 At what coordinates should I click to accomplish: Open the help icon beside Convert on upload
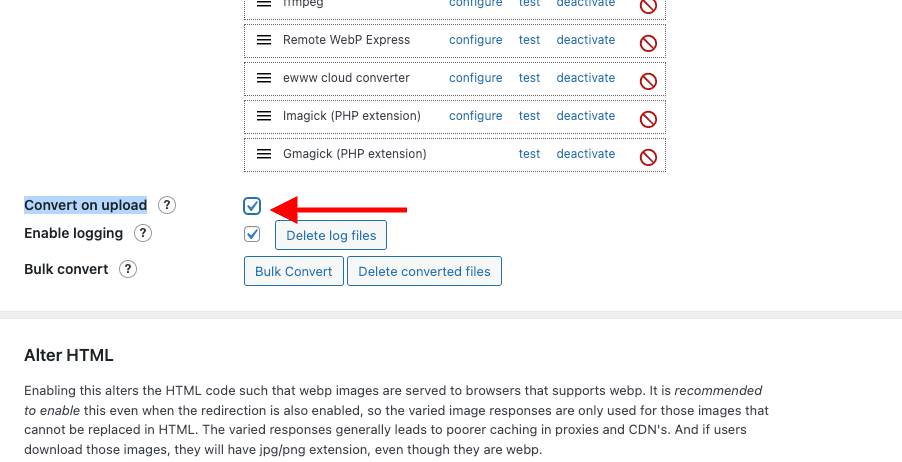[x=167, y=205]
